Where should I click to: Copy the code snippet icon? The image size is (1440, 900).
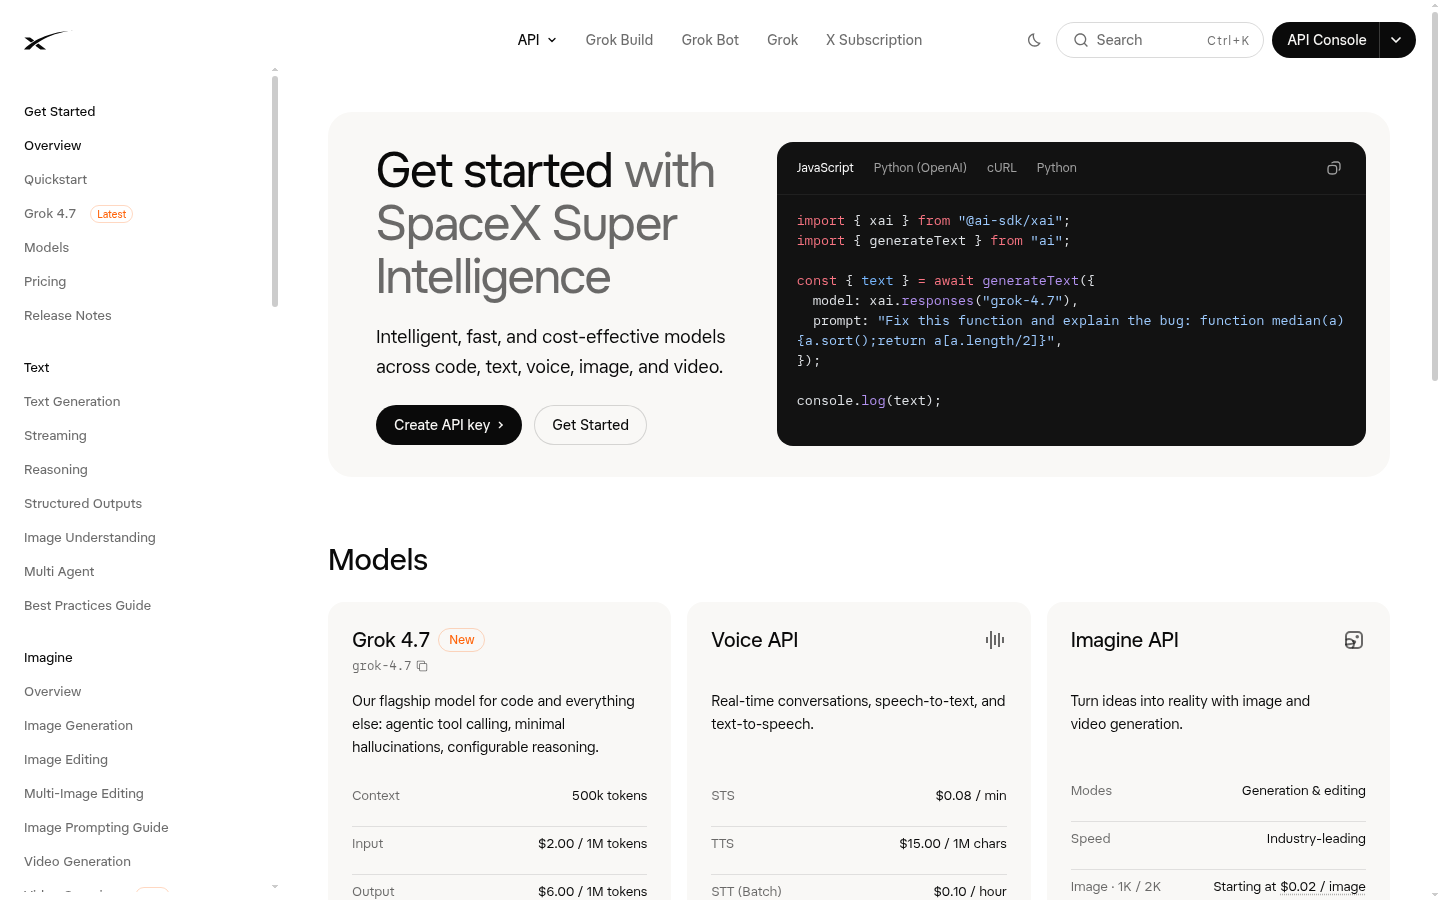point(1333,168)
